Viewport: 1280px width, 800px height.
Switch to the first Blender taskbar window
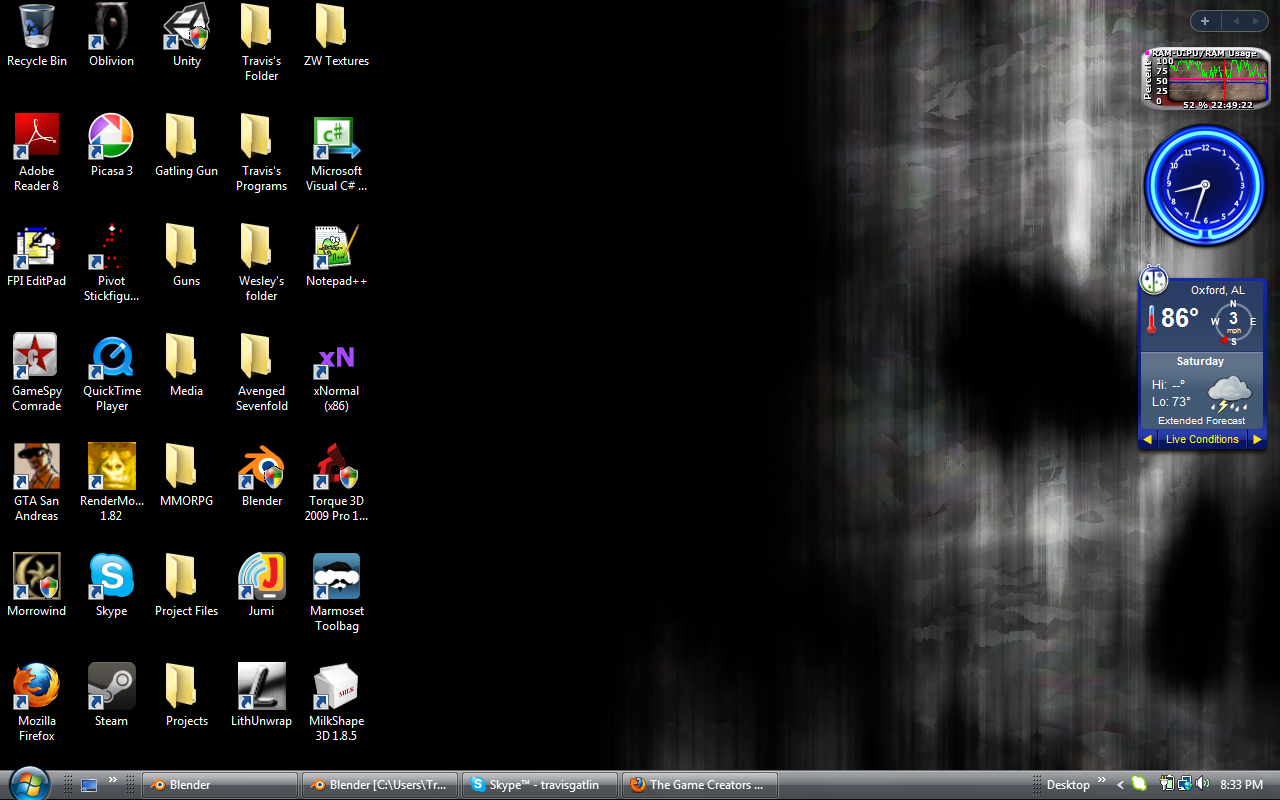220,785
